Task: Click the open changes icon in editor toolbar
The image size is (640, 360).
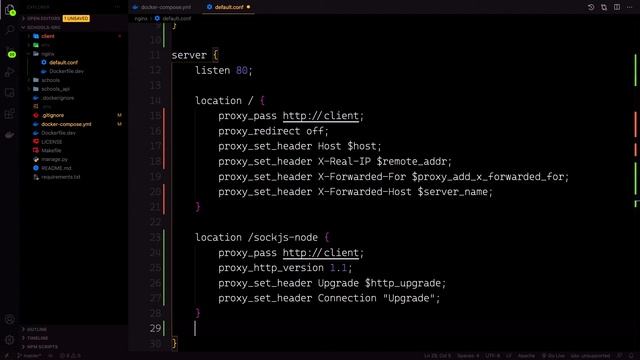Action: point(604,7)
